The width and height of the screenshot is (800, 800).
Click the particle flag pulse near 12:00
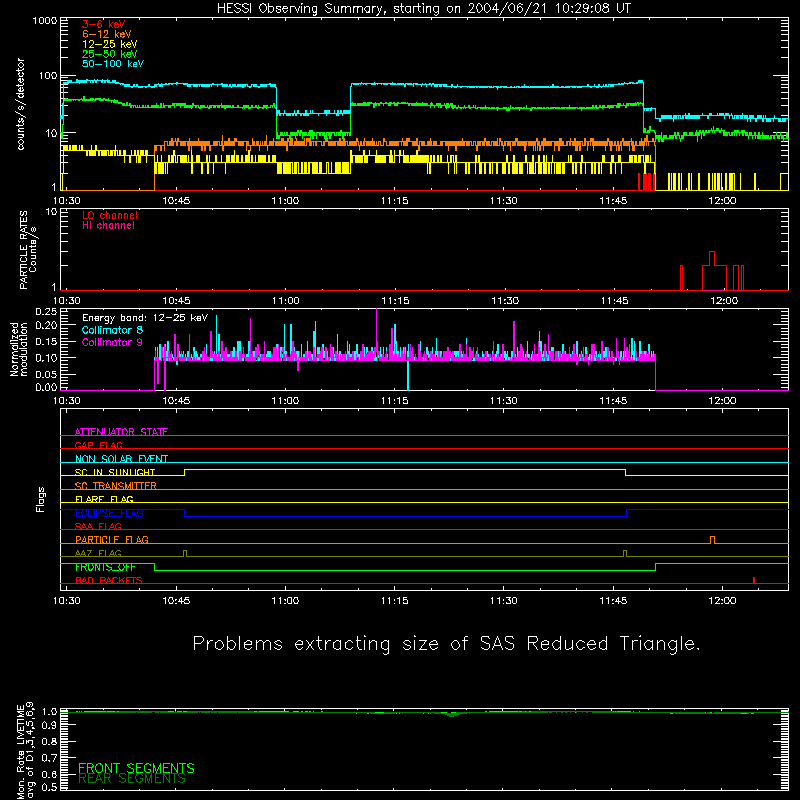coord(712,540)
